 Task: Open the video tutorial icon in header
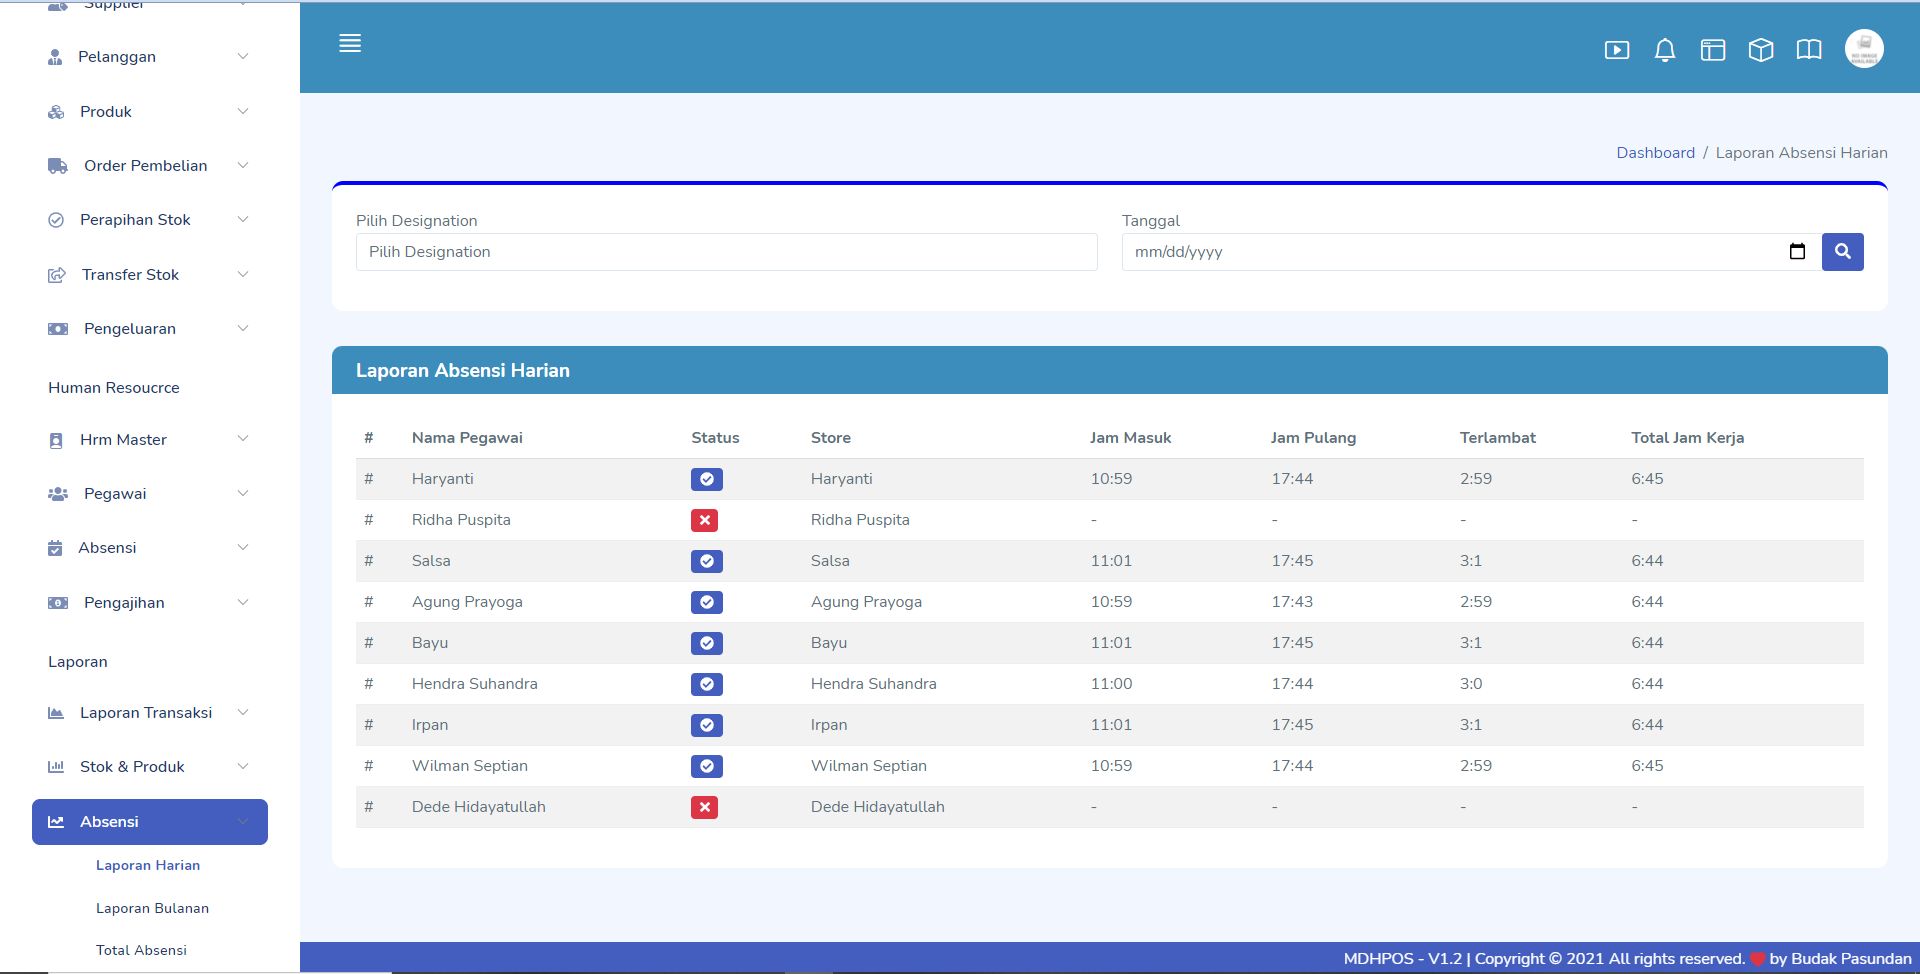(x=1616, y=50)
